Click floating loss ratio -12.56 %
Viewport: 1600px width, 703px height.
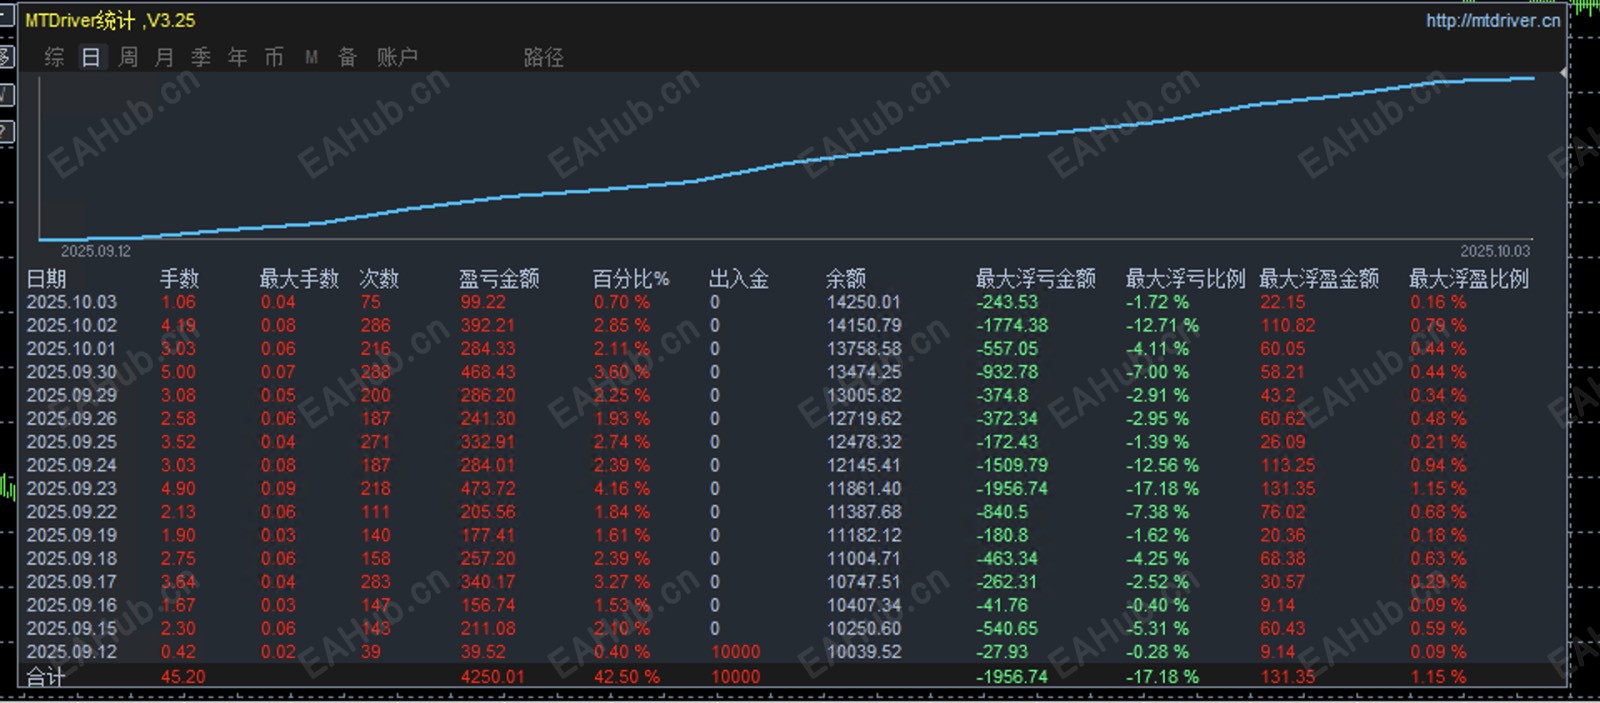1162,465
